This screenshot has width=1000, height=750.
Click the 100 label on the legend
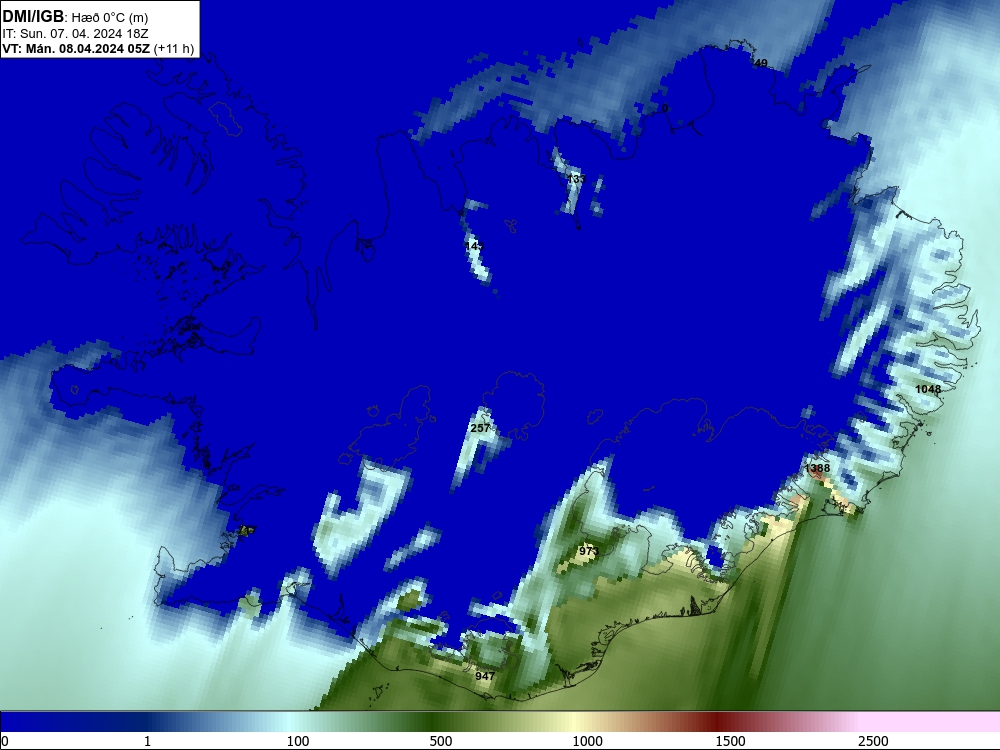298,741
